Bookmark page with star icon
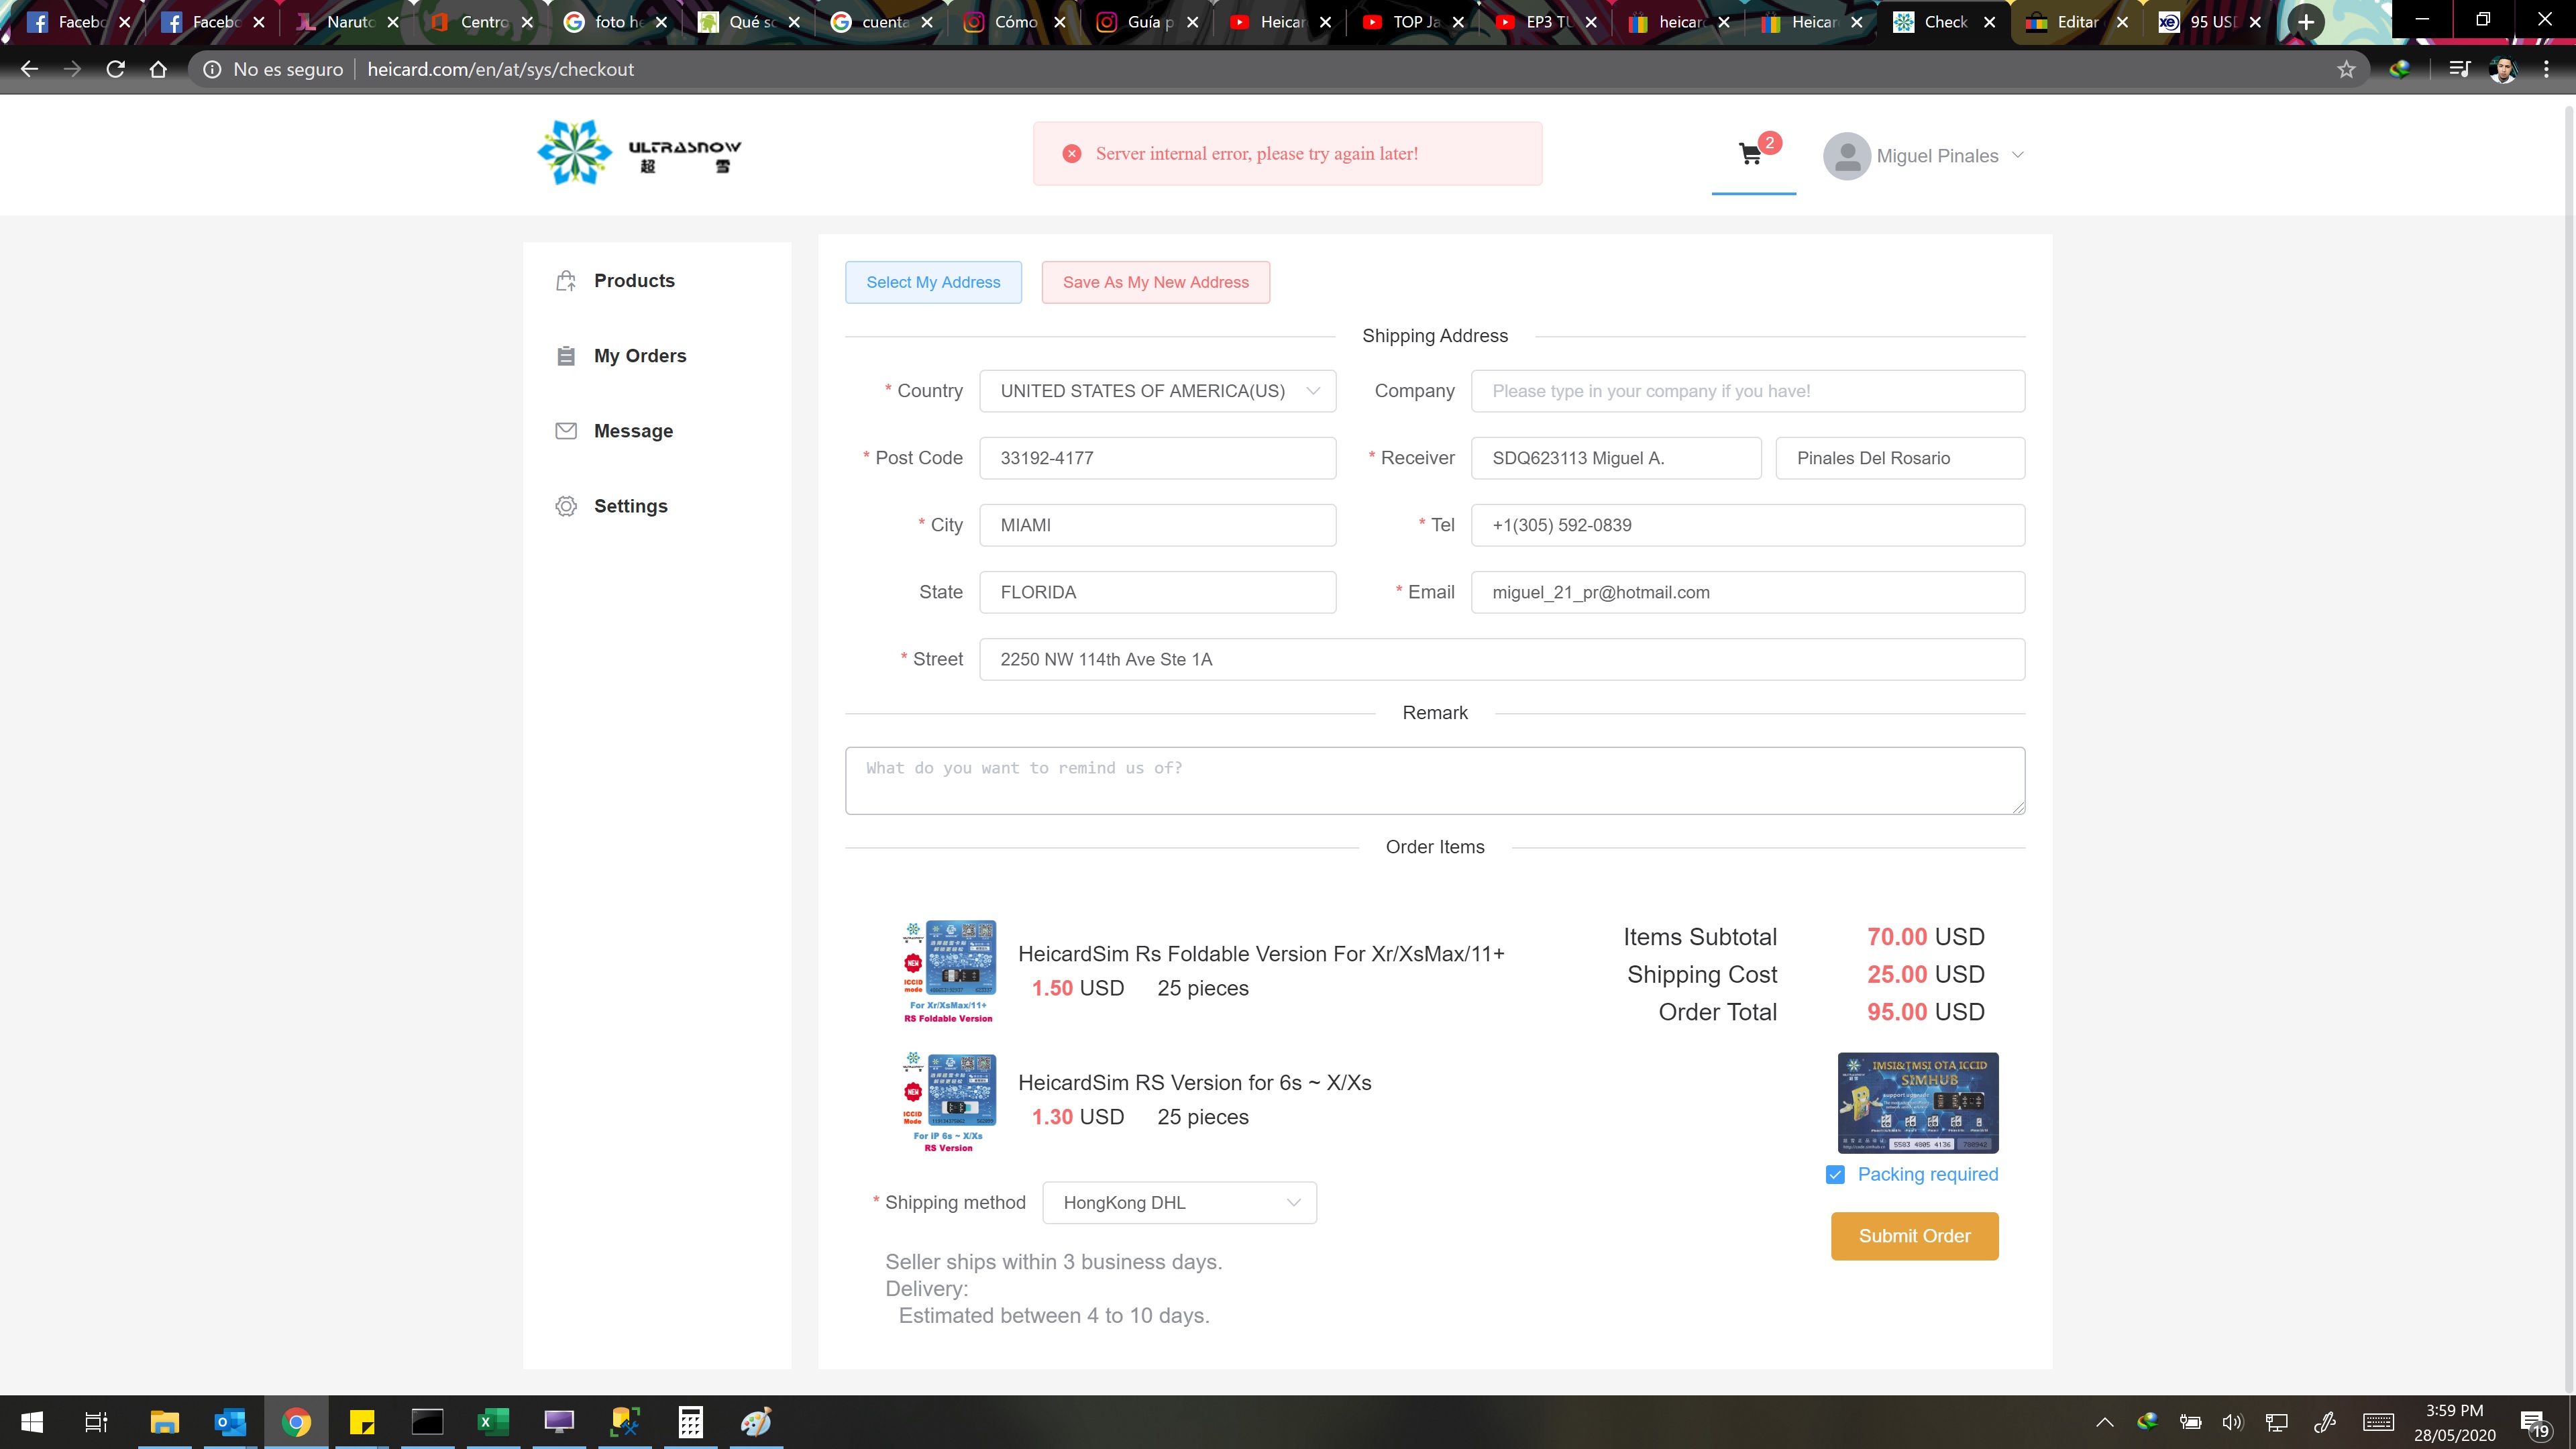Viewport: 2576px width, 1449px height. (2346, 69)
